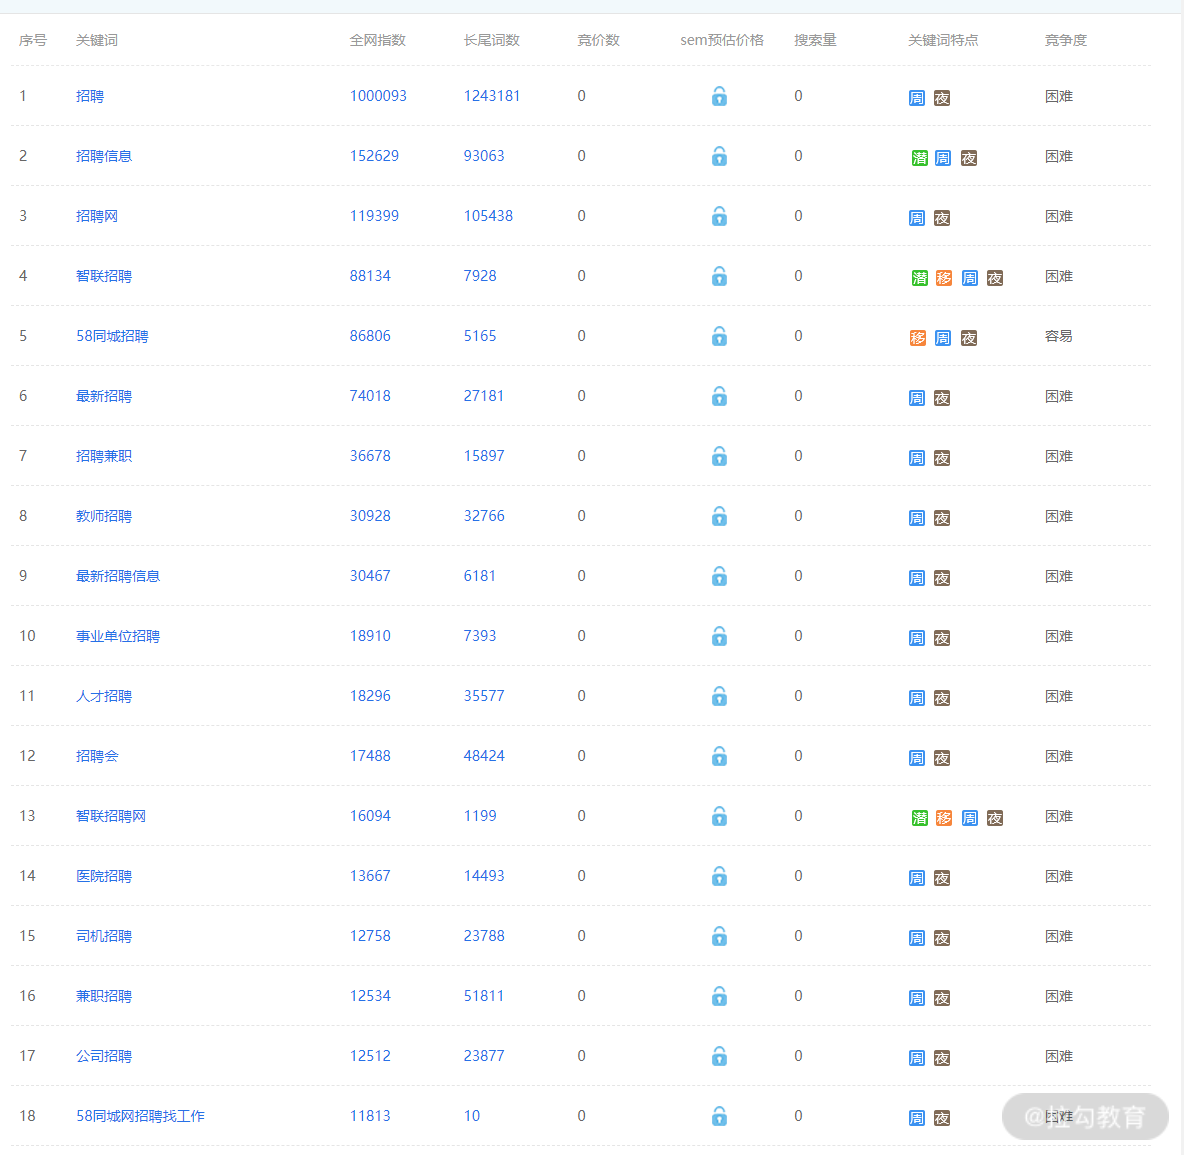Screen dimensions: 1184x1155
Task: Open the keyword link 最新招聘信息
Action: click(118, 576)
